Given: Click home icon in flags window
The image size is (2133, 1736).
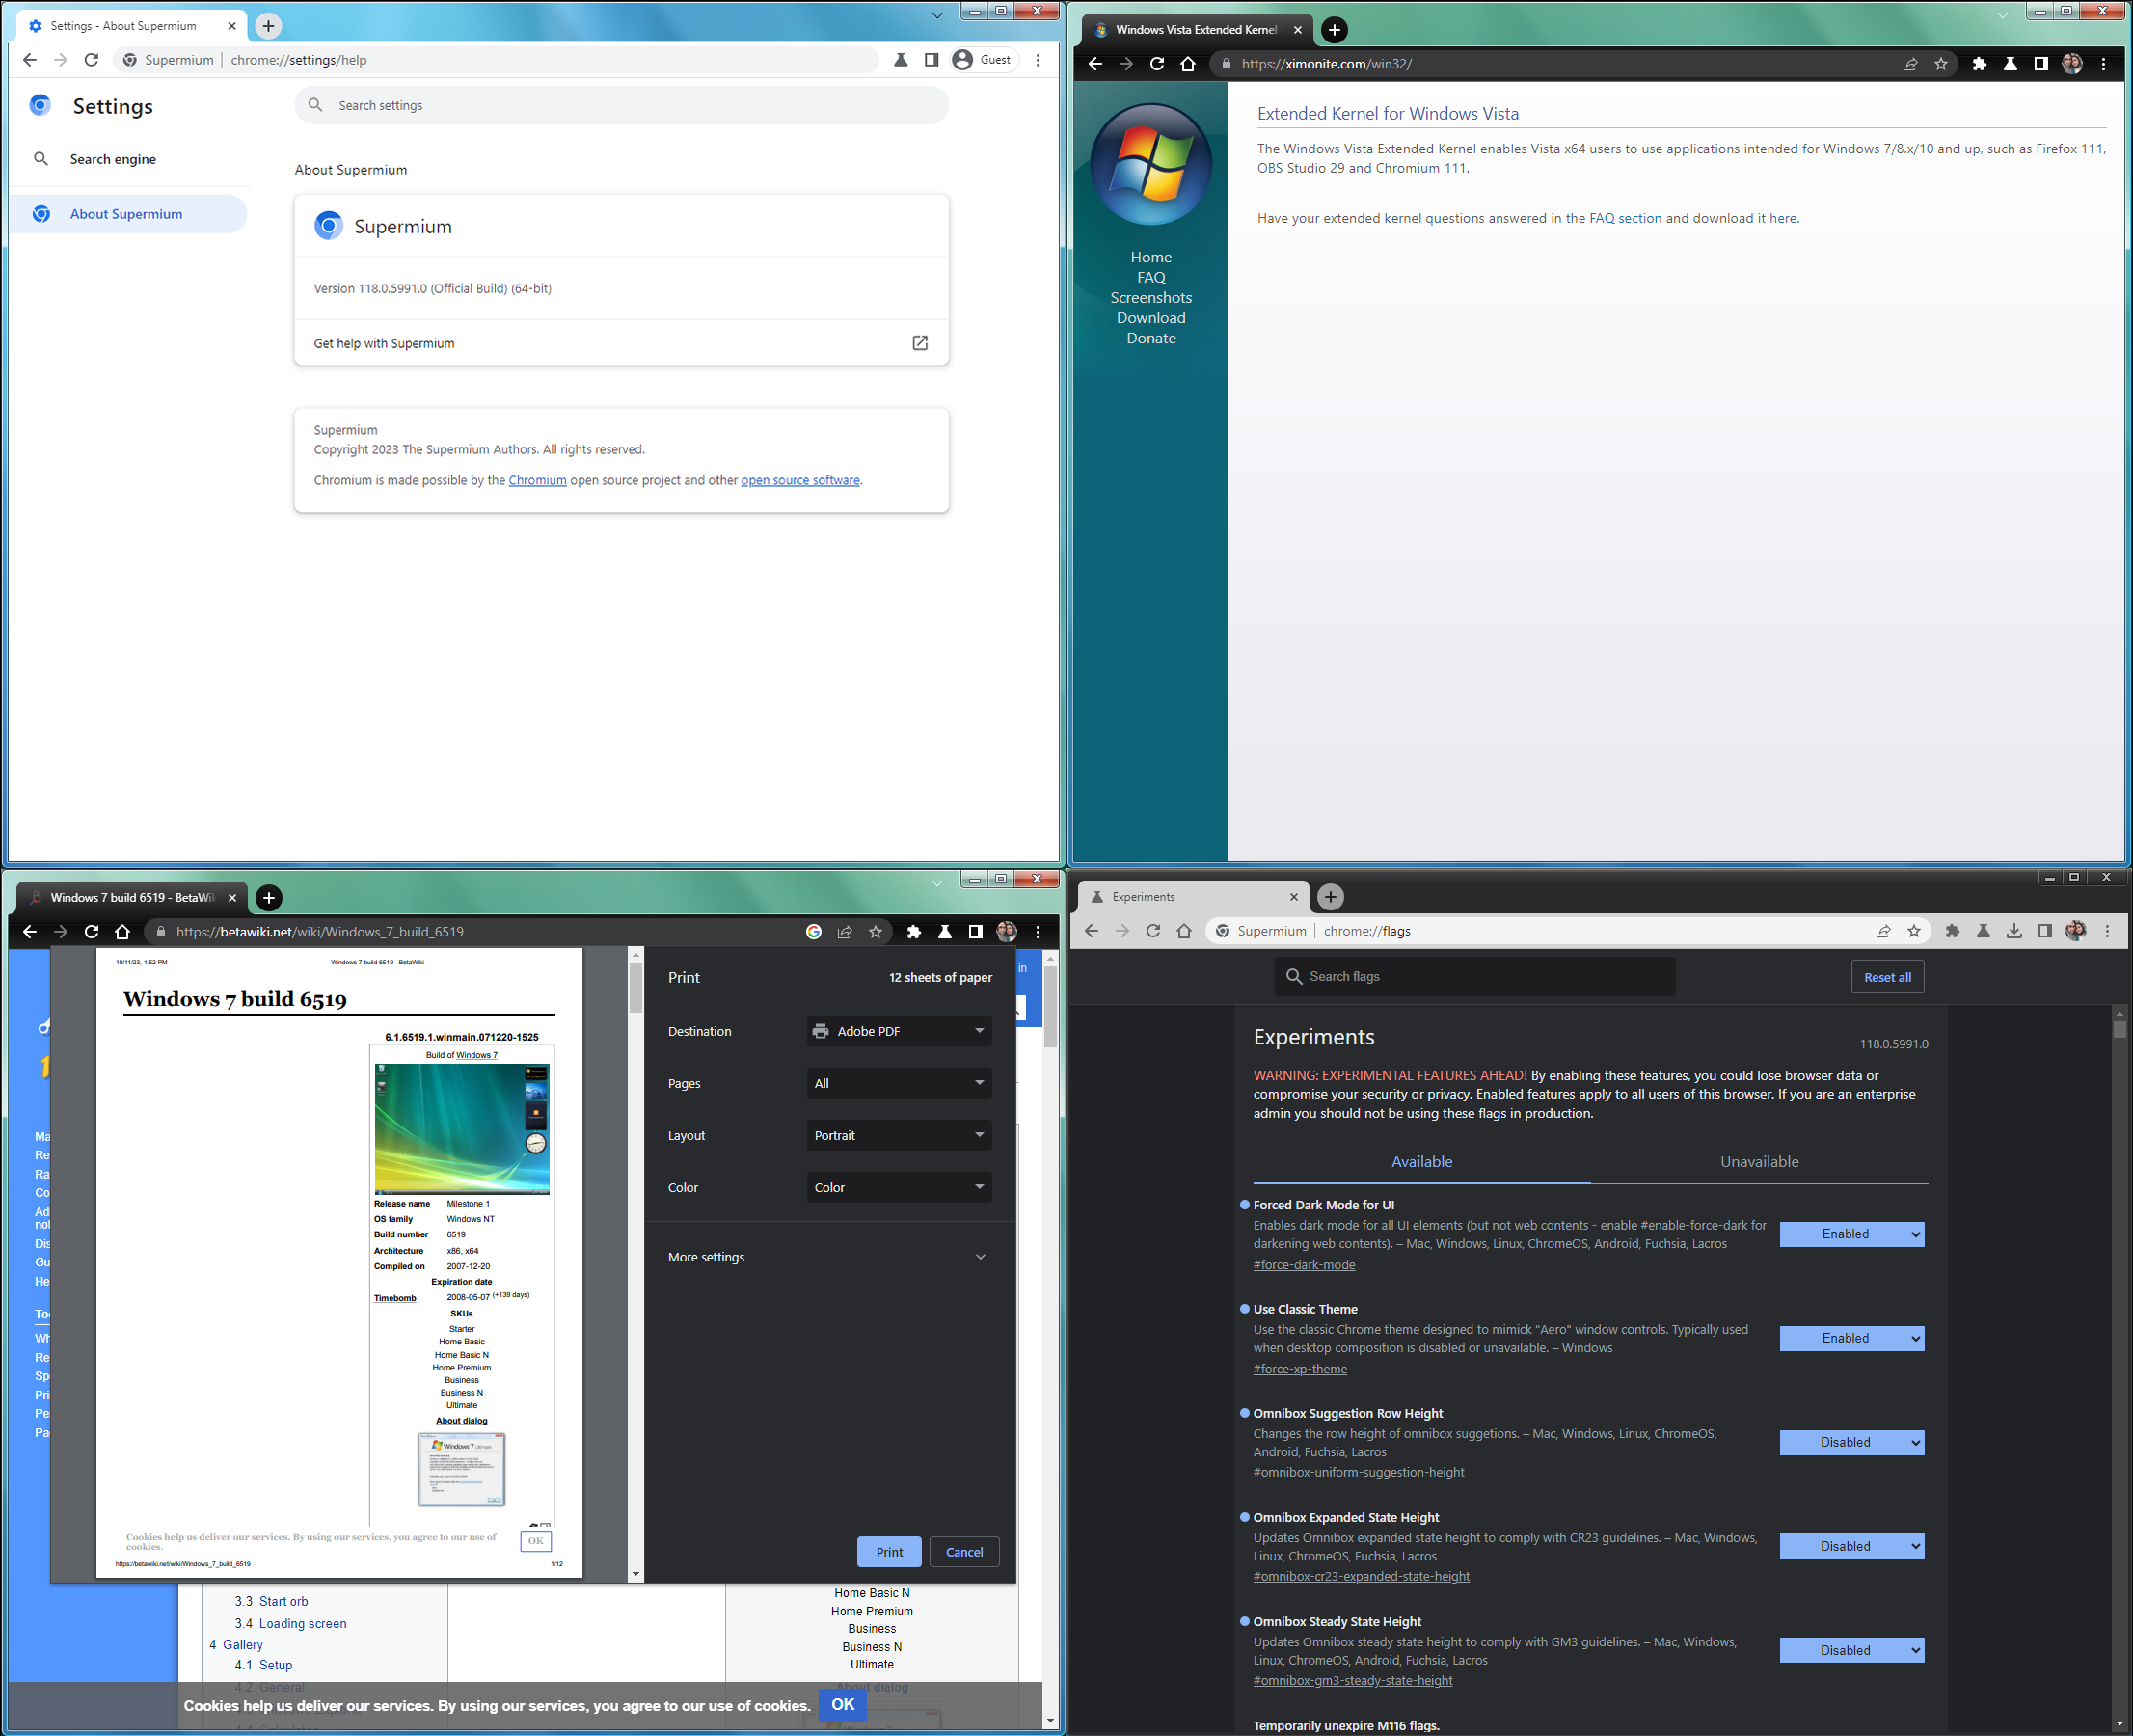Looking at the screenshot, I should (x=1184, y=931).
